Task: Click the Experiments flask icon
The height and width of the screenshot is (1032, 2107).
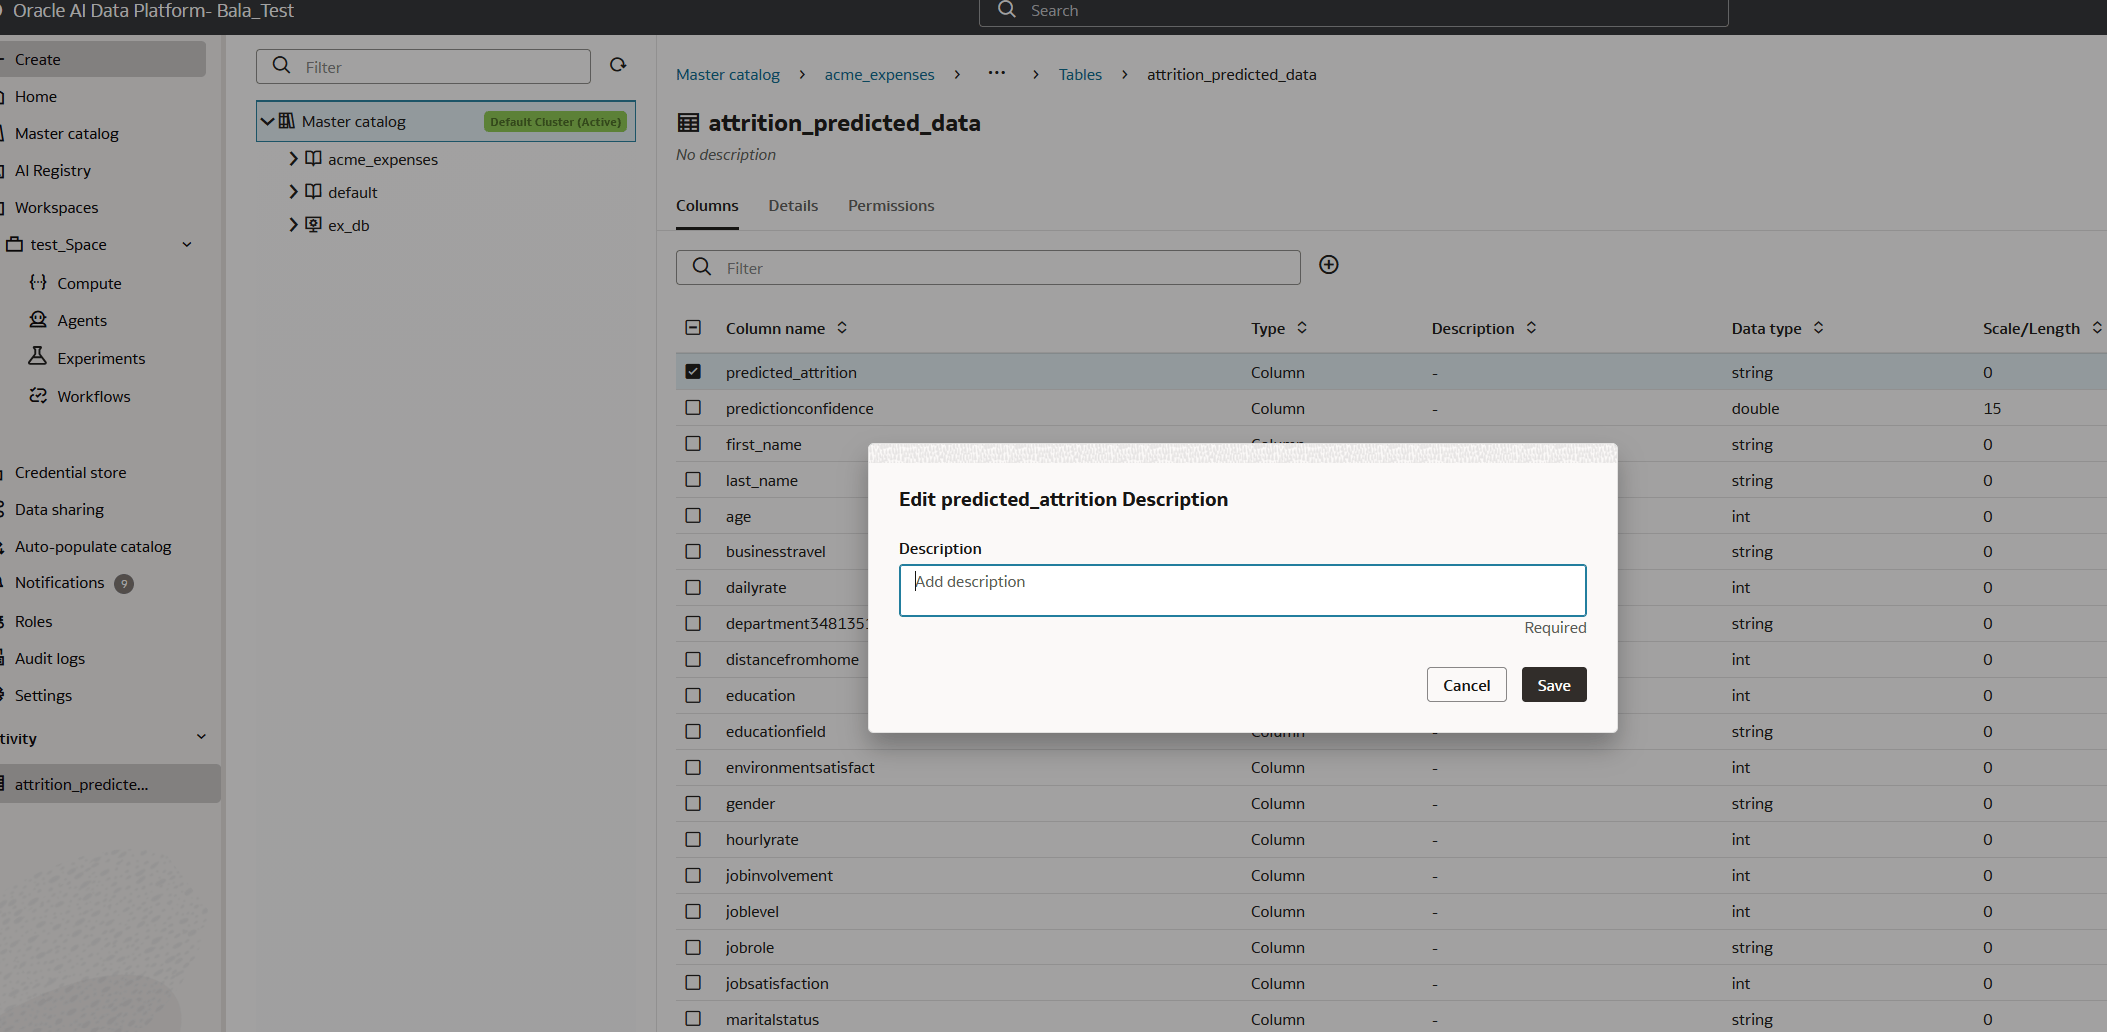Action: [38, 357]
